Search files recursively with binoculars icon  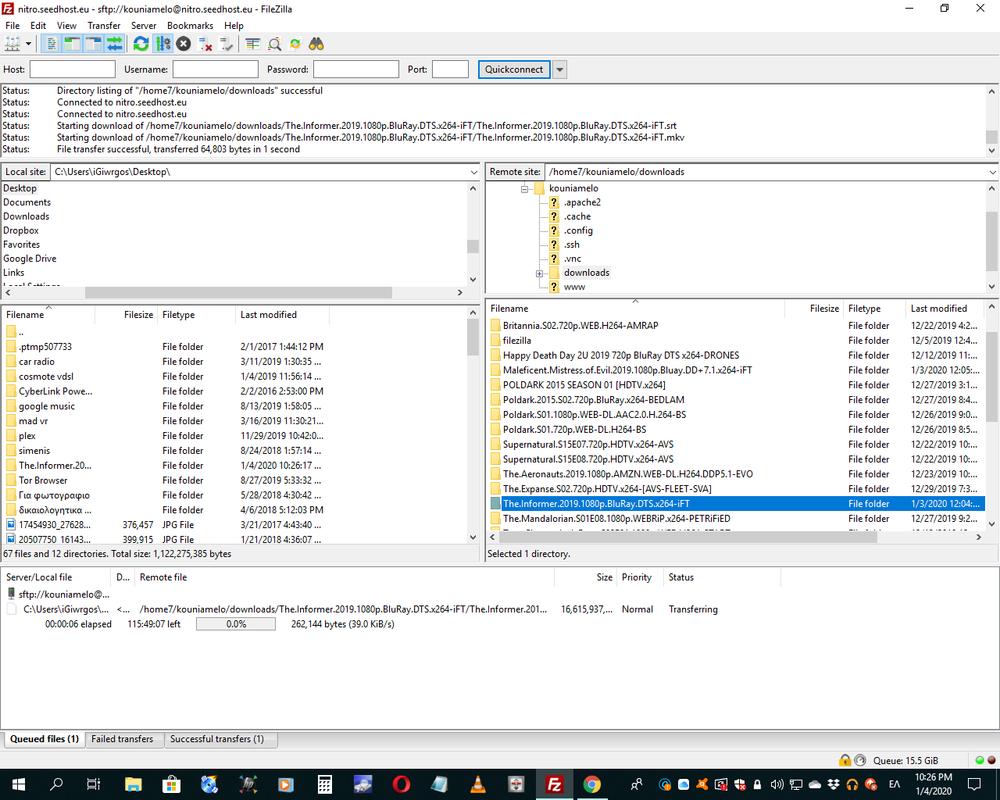tap(316, 44)
